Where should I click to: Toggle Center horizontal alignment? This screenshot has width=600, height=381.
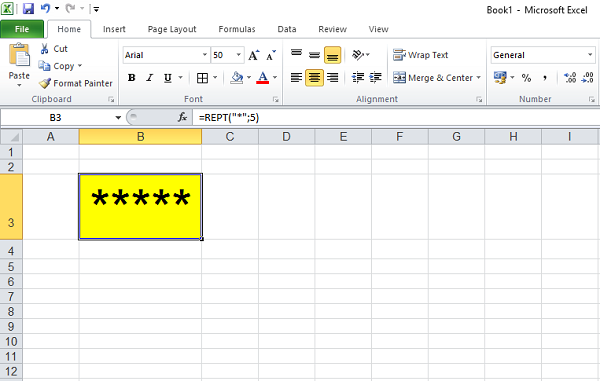pyautogui.click(x=314, y=78)
